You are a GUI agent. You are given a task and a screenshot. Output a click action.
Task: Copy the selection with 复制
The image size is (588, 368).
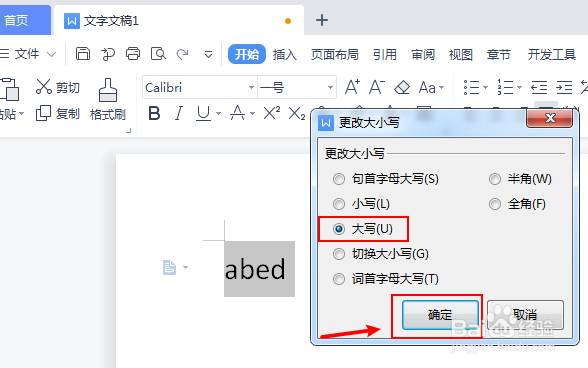click(58, 113)
